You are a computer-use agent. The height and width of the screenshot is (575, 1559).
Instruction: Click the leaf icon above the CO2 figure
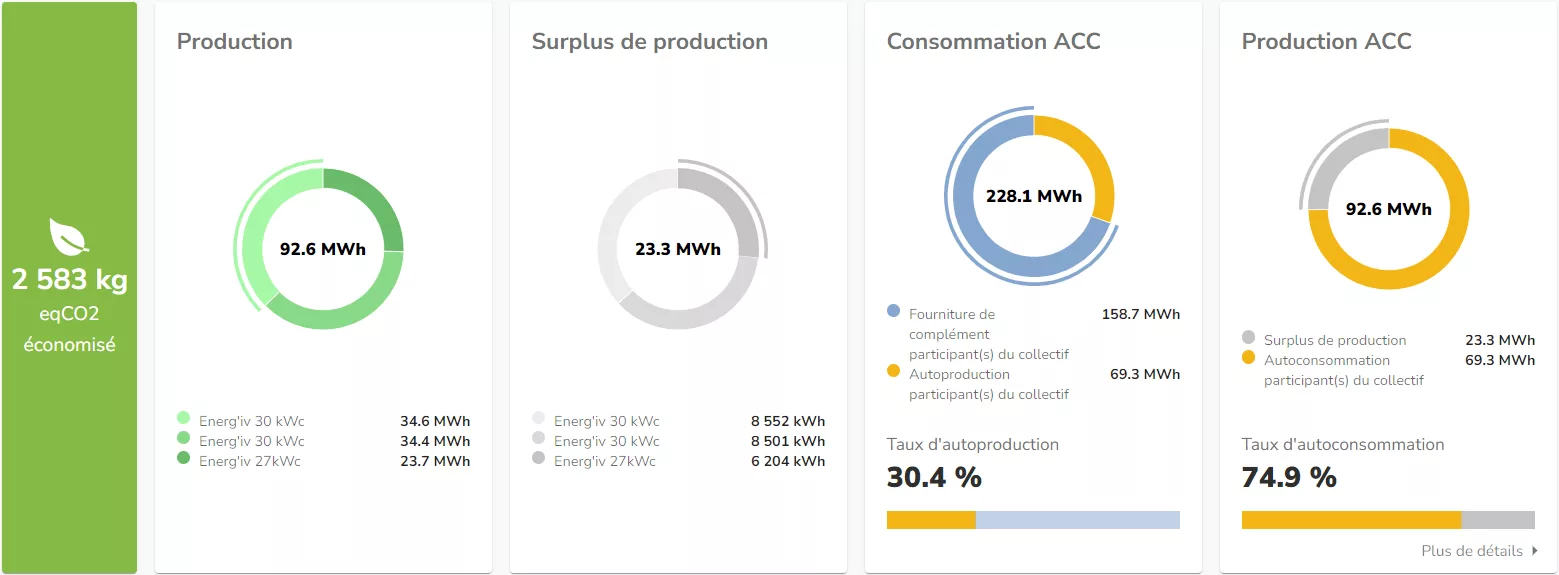[x=69, y=236]
